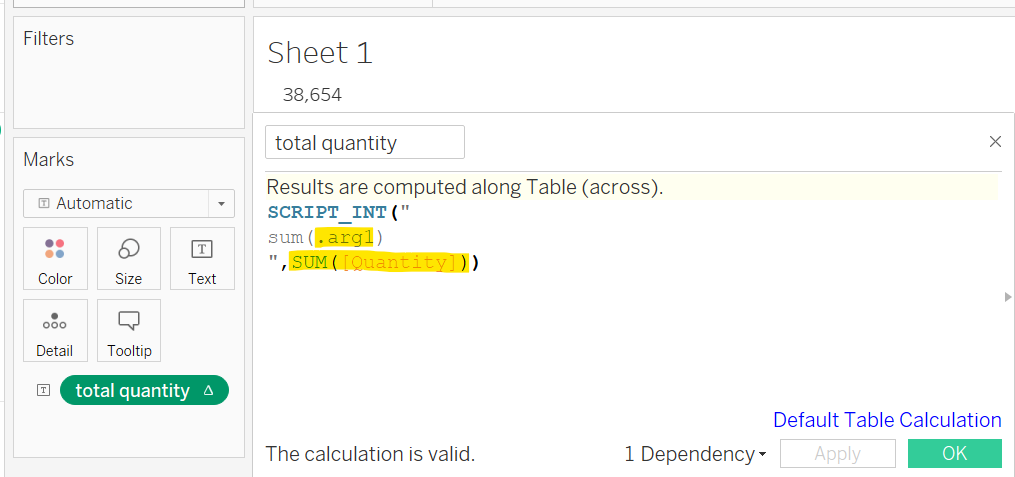Expand the 1 Dependency dropdown

[x=695, y=454]
